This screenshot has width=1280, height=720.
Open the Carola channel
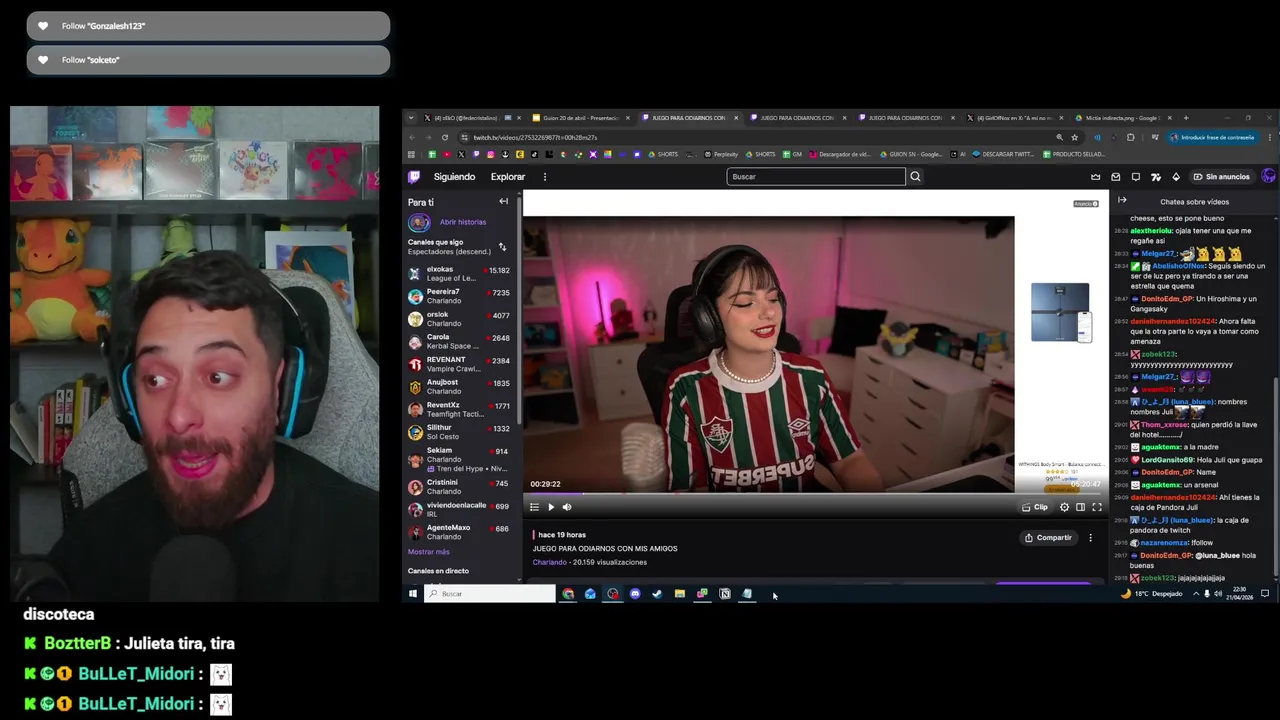459,342
